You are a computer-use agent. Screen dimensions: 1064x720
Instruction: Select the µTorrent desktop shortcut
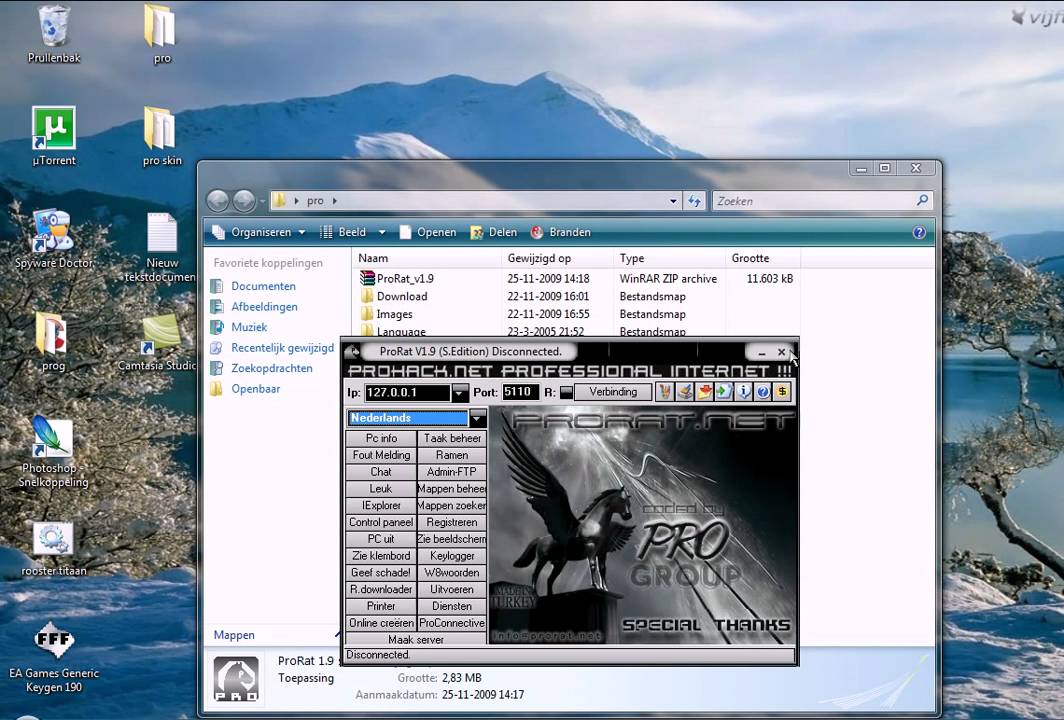pyautogui.click(x=54, y=136)
